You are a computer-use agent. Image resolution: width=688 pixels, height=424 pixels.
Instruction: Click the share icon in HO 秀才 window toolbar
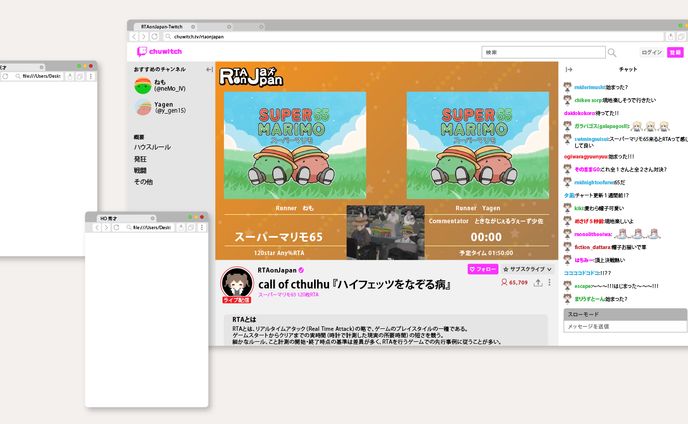pyautogui.click(x=181, y=227)
